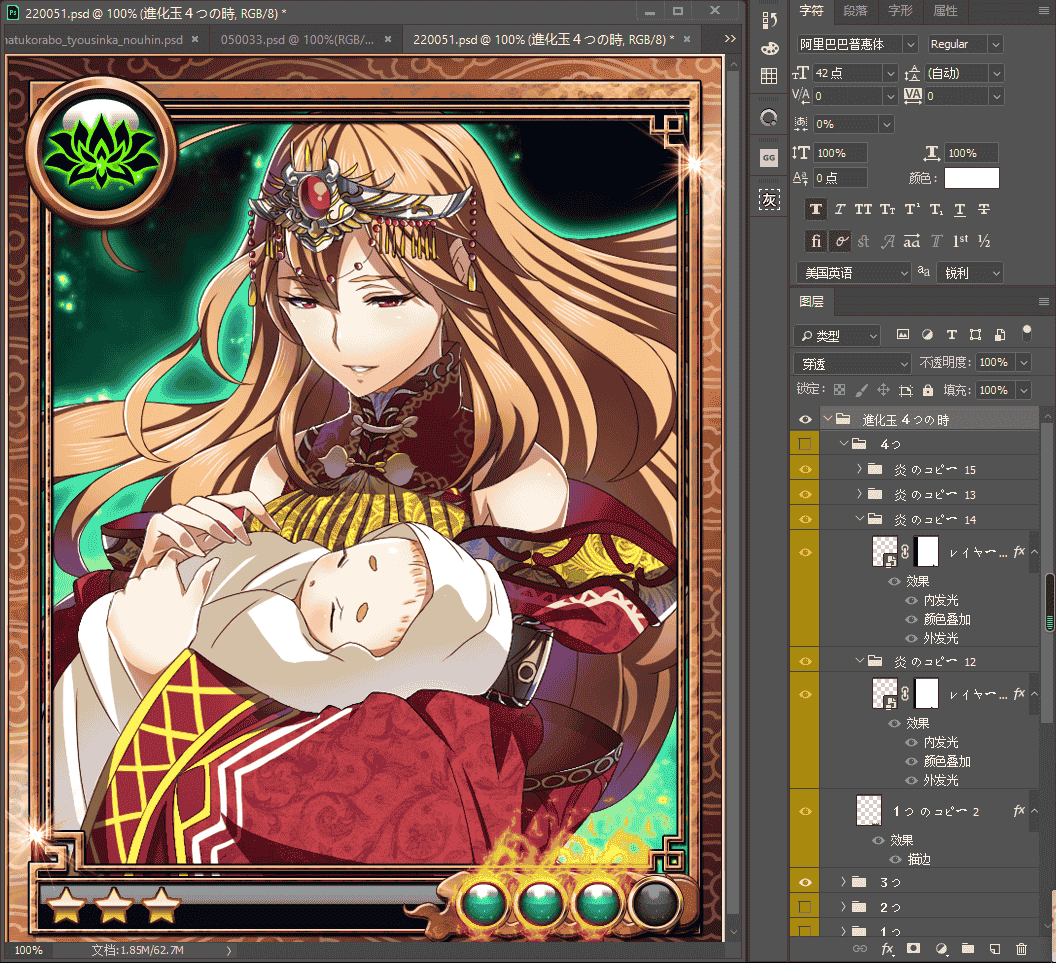Show the 4つ group visibility
Screen dimensions: 1056x963
(805, 444)
